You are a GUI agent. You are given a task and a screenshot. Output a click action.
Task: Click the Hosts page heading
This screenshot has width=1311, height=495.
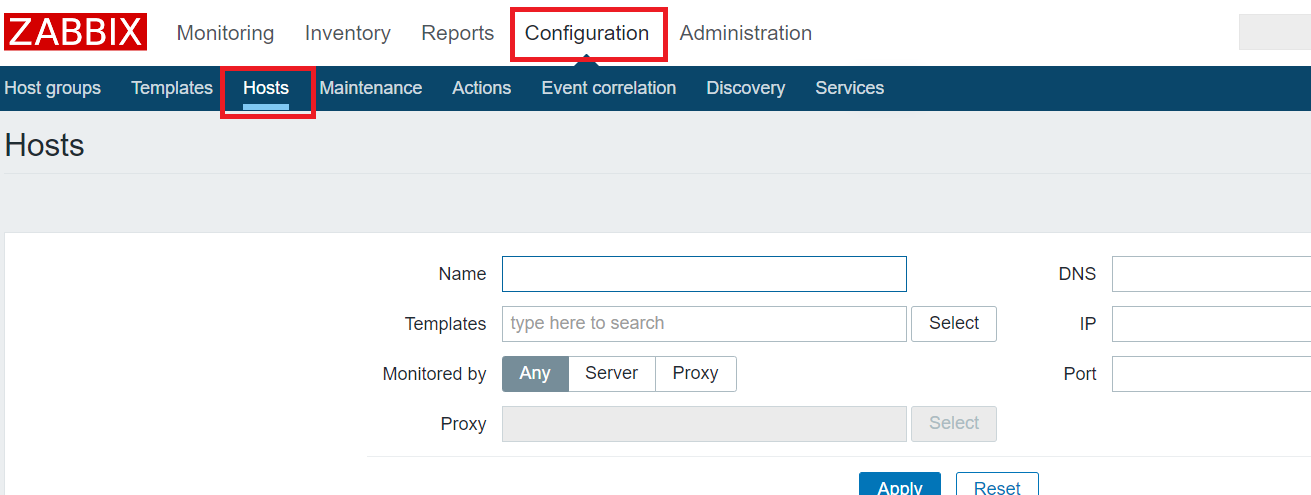(44, 146)
